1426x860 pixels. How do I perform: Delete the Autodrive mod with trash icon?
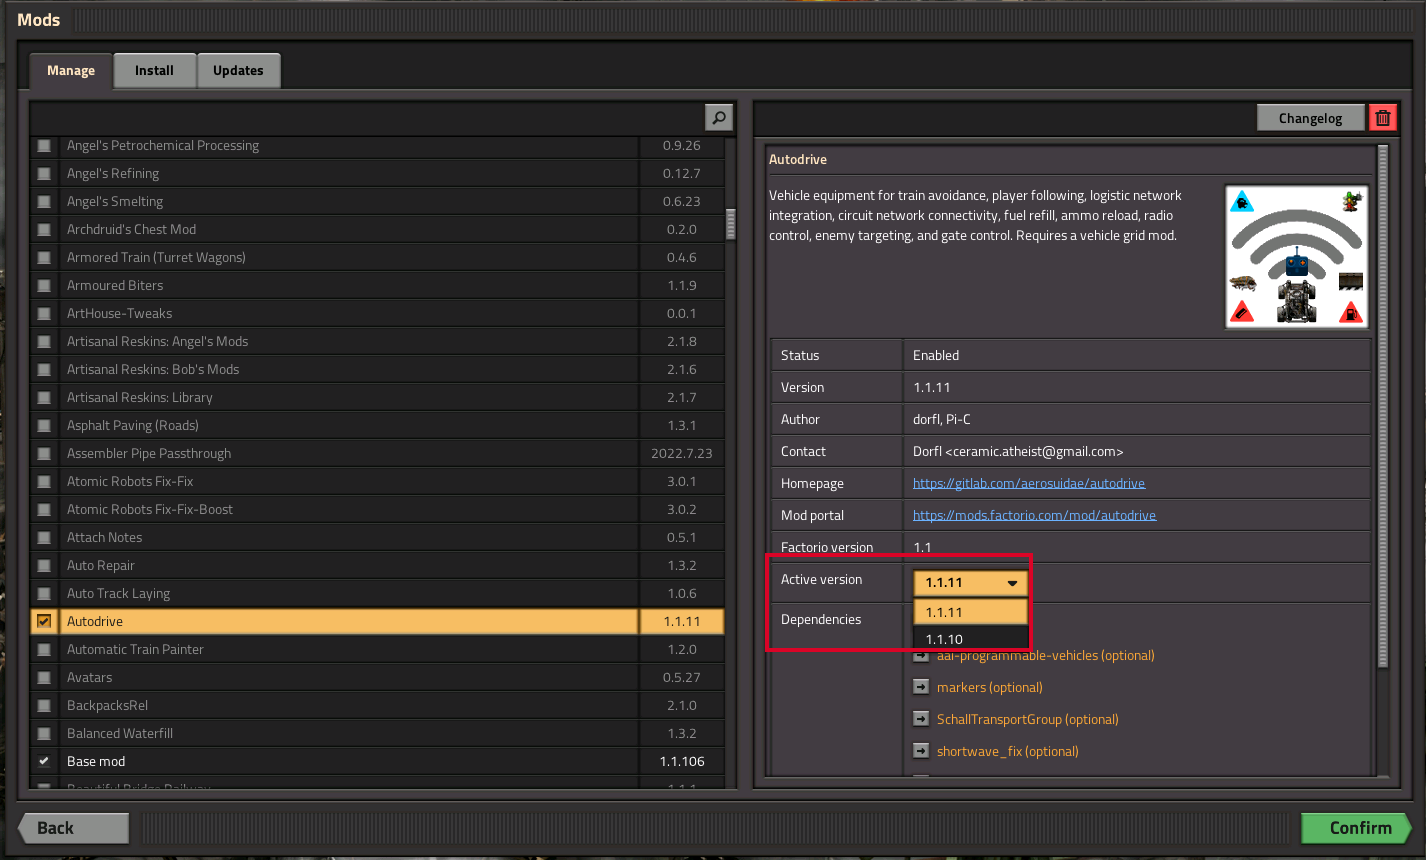point(1383,118)
